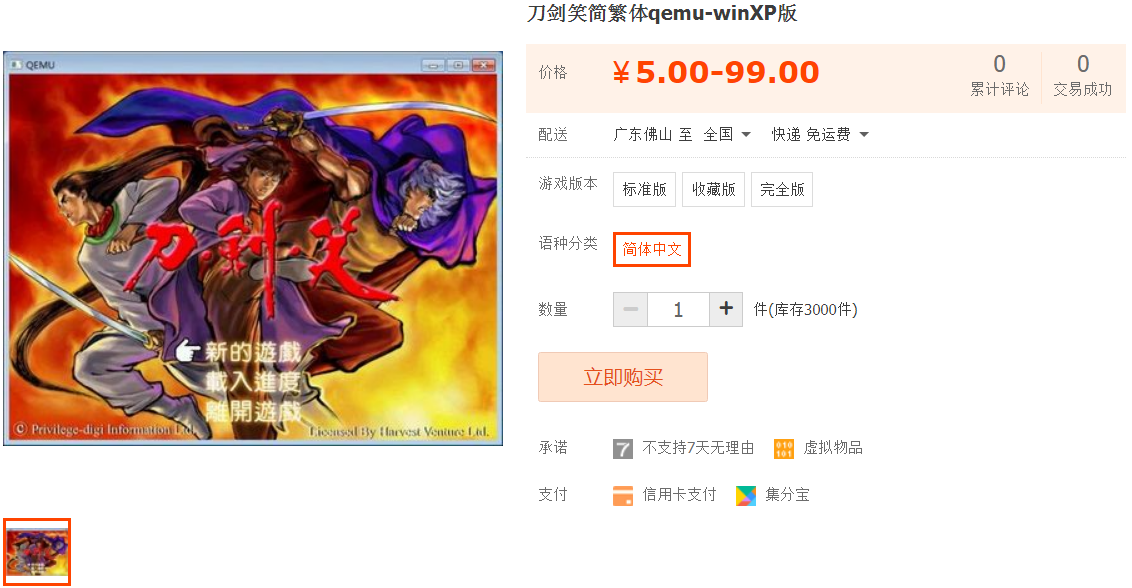Screen dimensions: 1132x588
Task: Expand the 全国 destination dropdown
Action: point(727,134)
